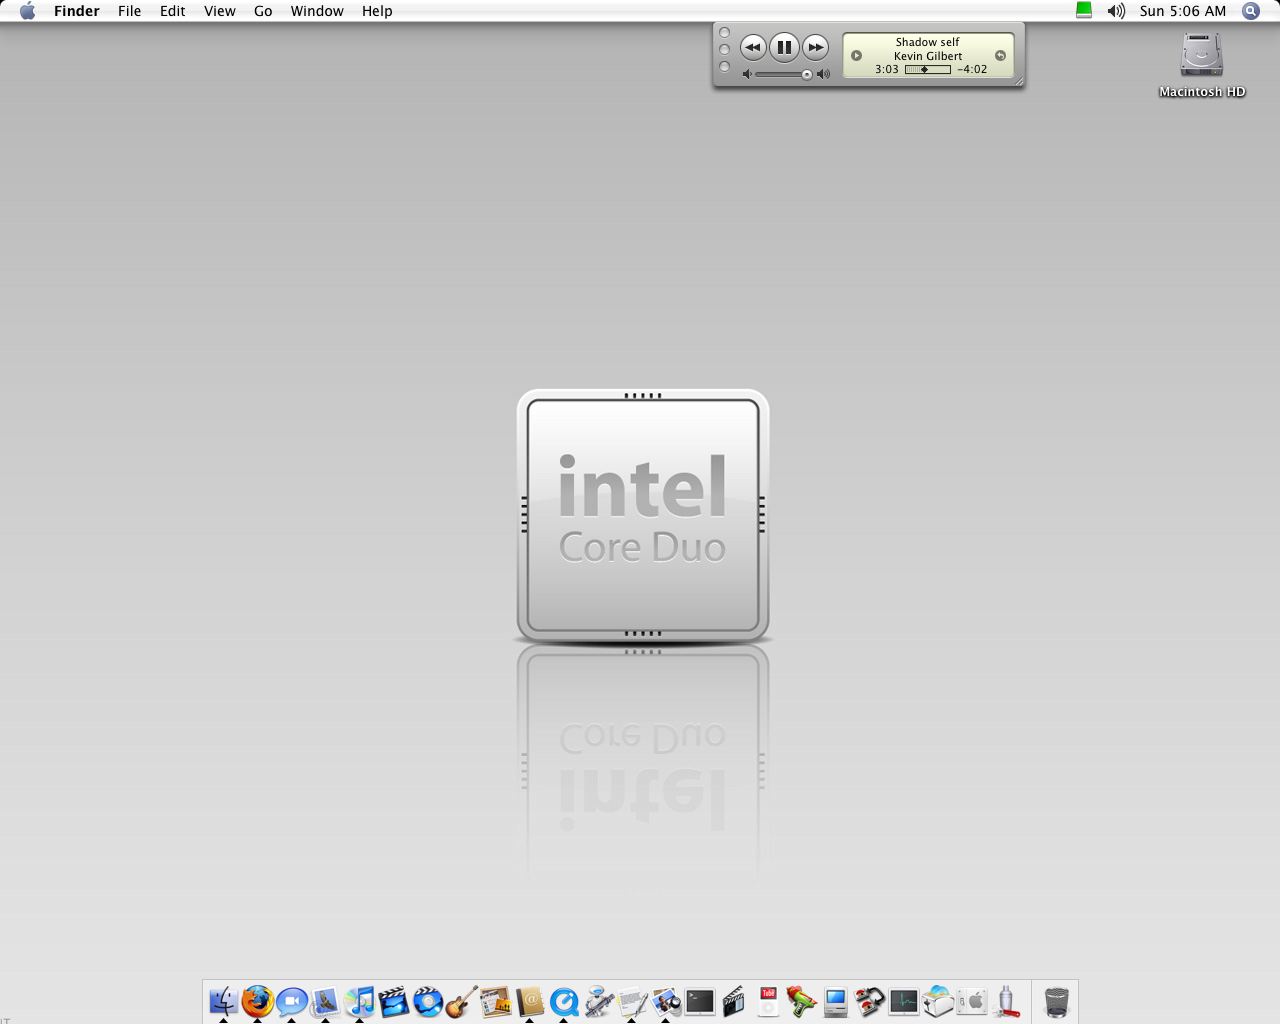Viewport: 1280px width, 1024px height.
Task: Click the song title Shadow self
Action: pyautogui.click(x=927, y=42)
